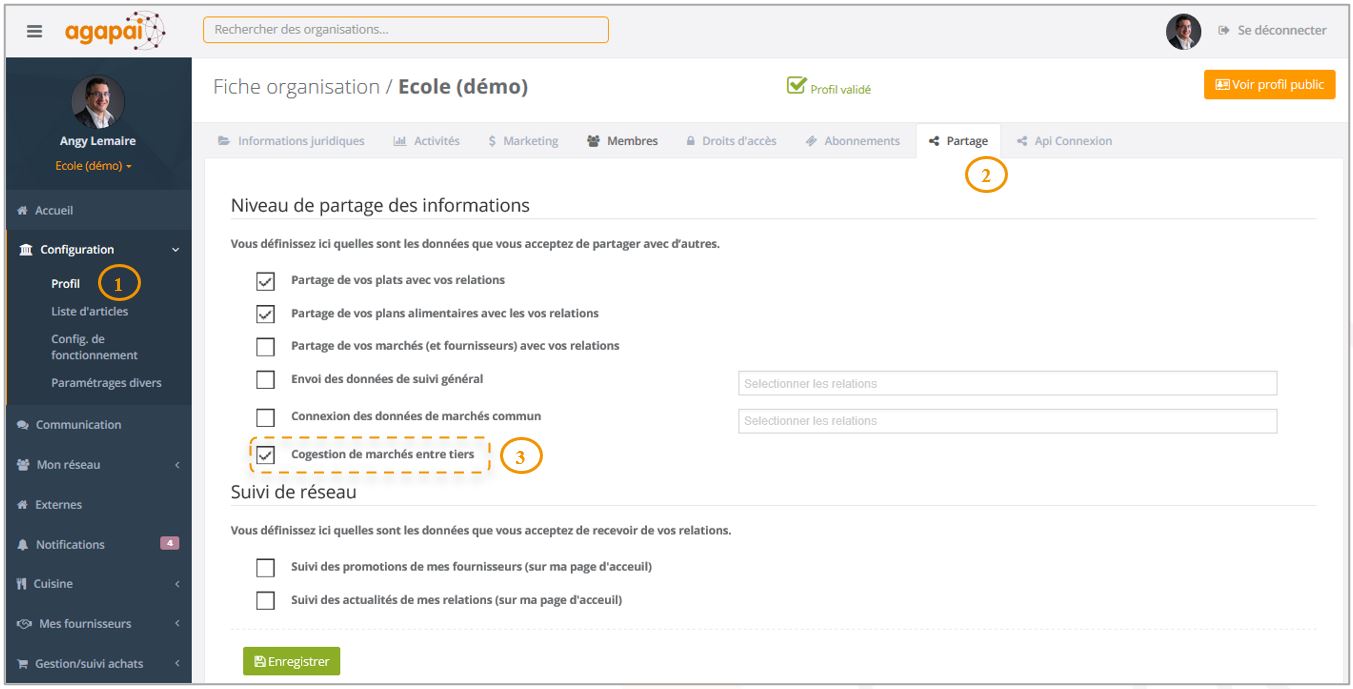This screenshot has width=1353, height=689.
Task: Click the chart icon on Activités tab
Action: pyautogui.click(x=400, y=141)
